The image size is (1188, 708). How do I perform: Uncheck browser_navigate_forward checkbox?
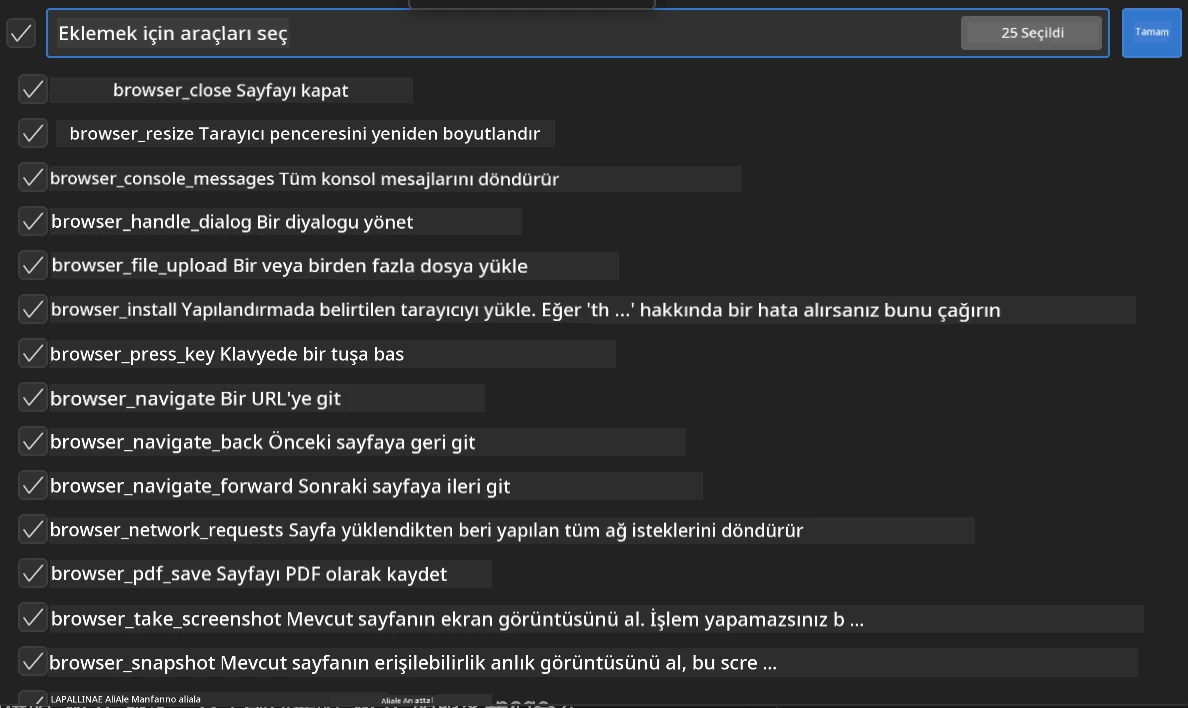[33, 485]
